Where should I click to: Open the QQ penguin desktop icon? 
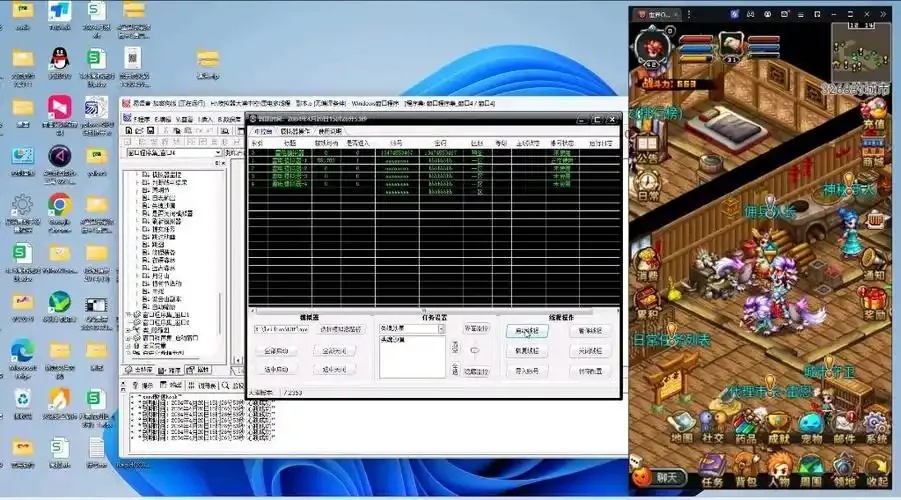pyautogui.click(x=59, y=63)
